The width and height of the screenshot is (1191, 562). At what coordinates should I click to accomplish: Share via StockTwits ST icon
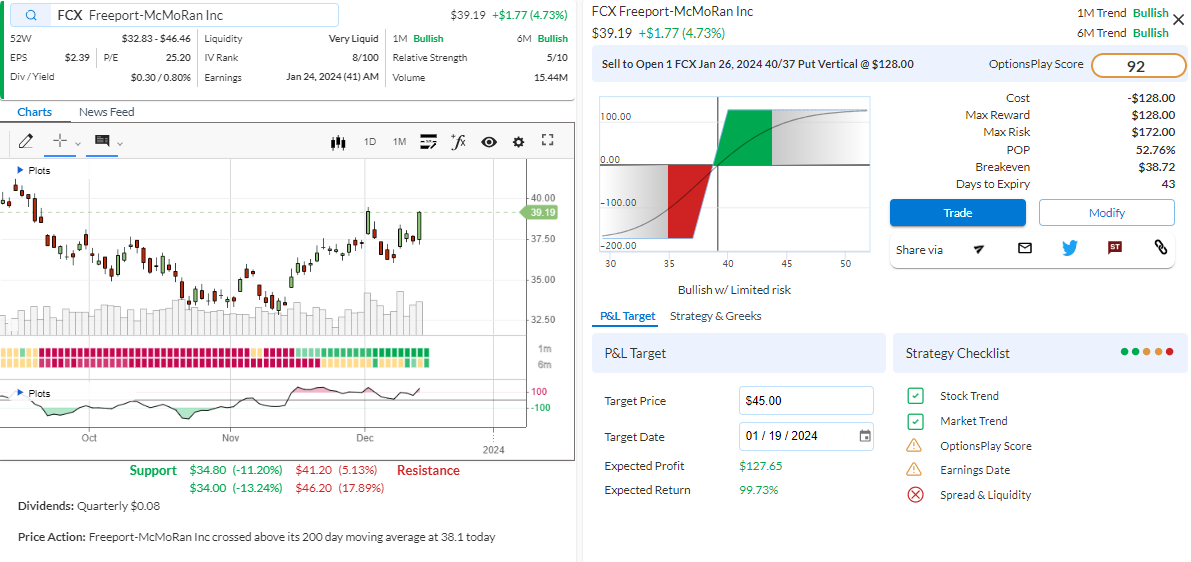click(x=1115, y=247)
